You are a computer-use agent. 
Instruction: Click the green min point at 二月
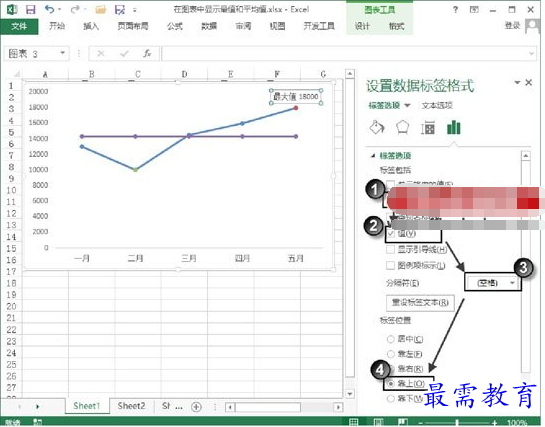pyautogui.click(x=136, y=170)
